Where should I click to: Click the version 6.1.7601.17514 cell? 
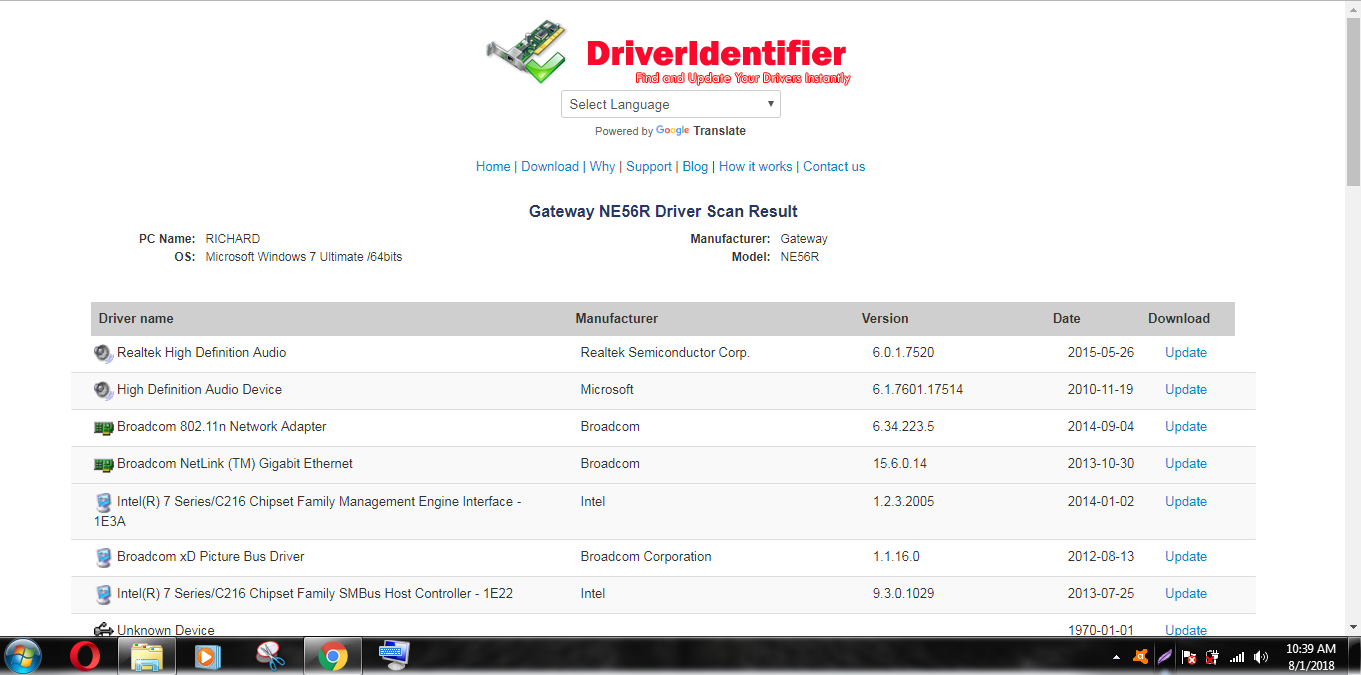(x=917, y=390)
